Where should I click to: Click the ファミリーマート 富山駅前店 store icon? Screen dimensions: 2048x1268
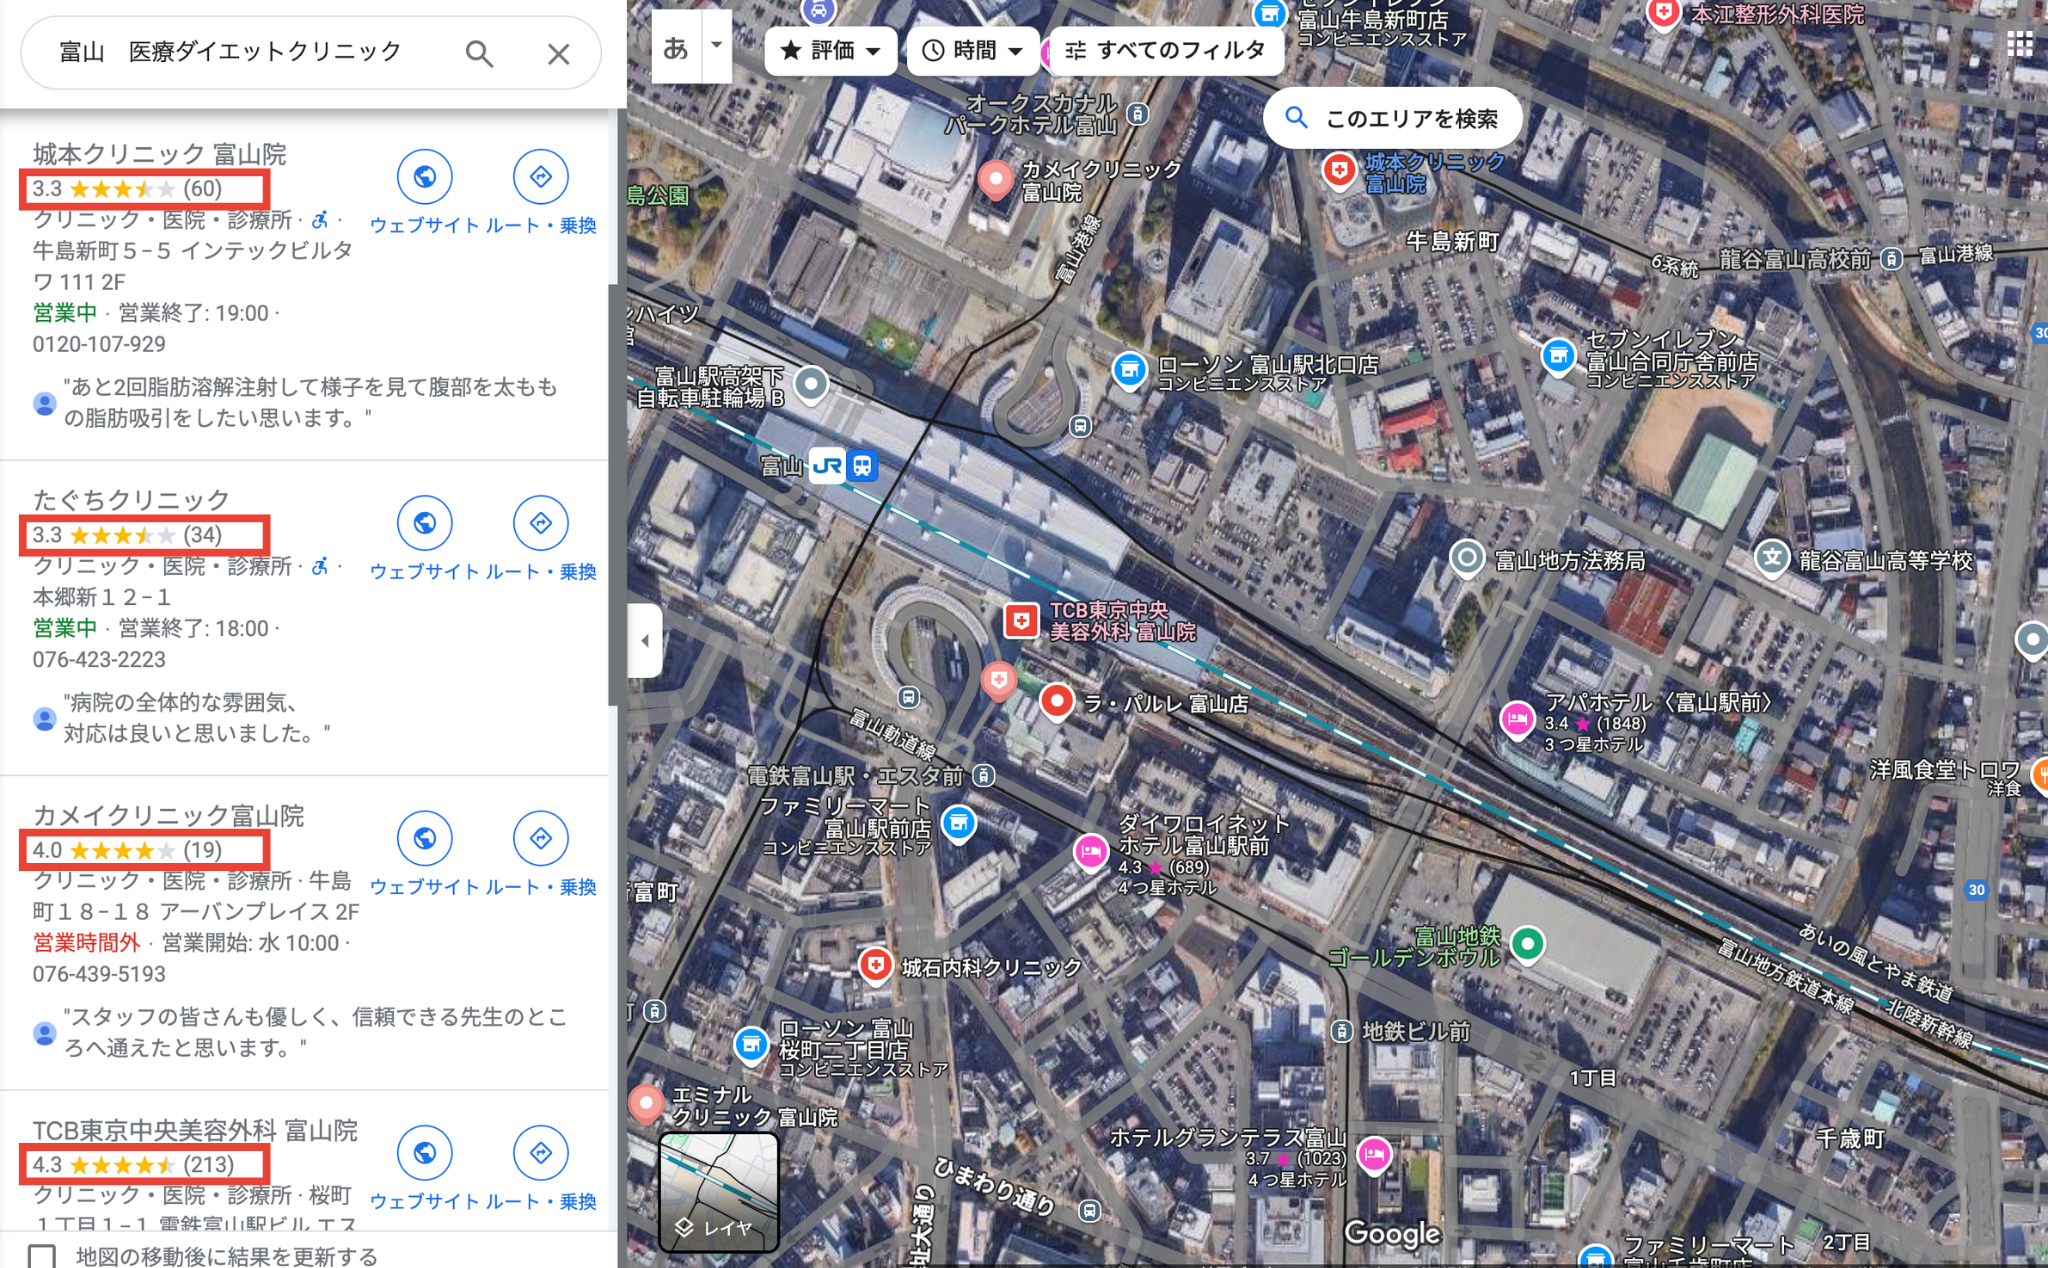pos(959,824)
